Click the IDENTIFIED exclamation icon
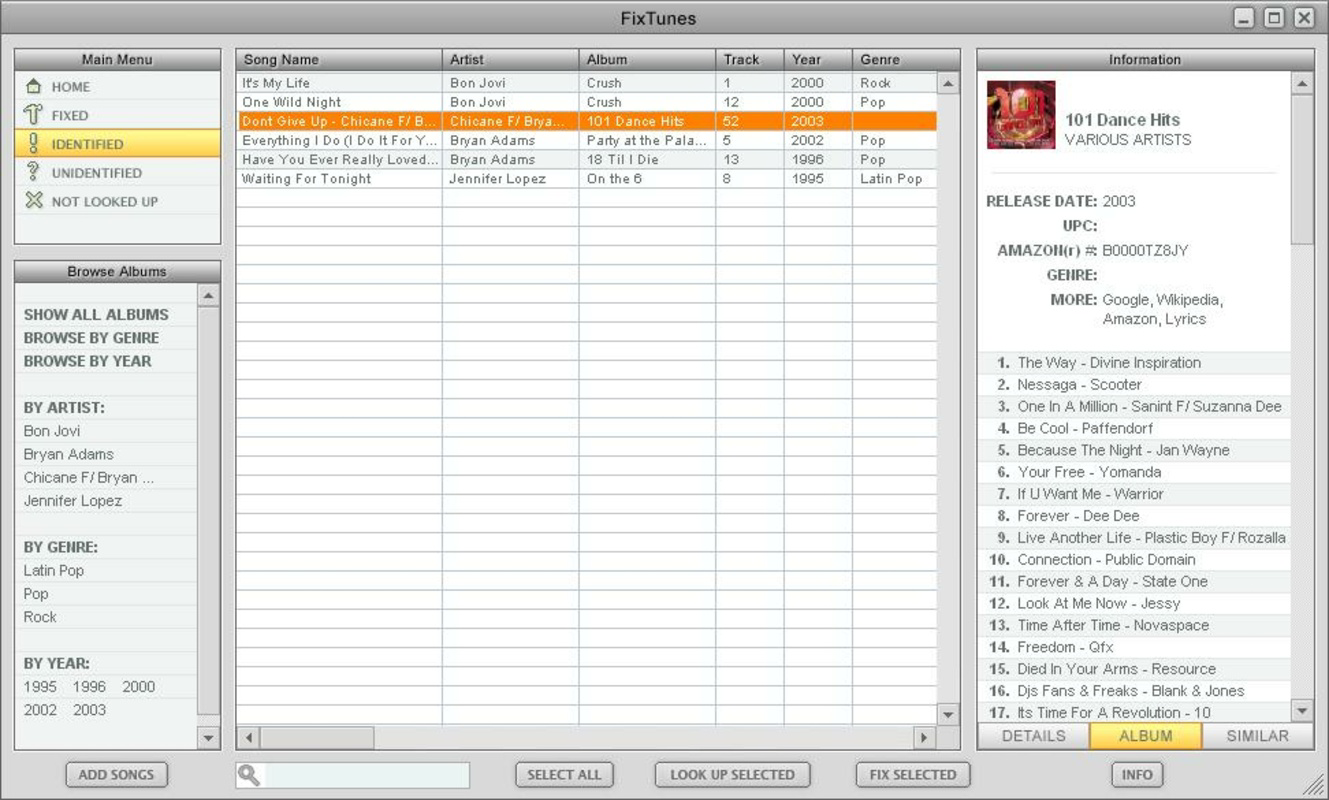Image resolution: width=1329 pixels, height=800 pixels. point(34,144)
